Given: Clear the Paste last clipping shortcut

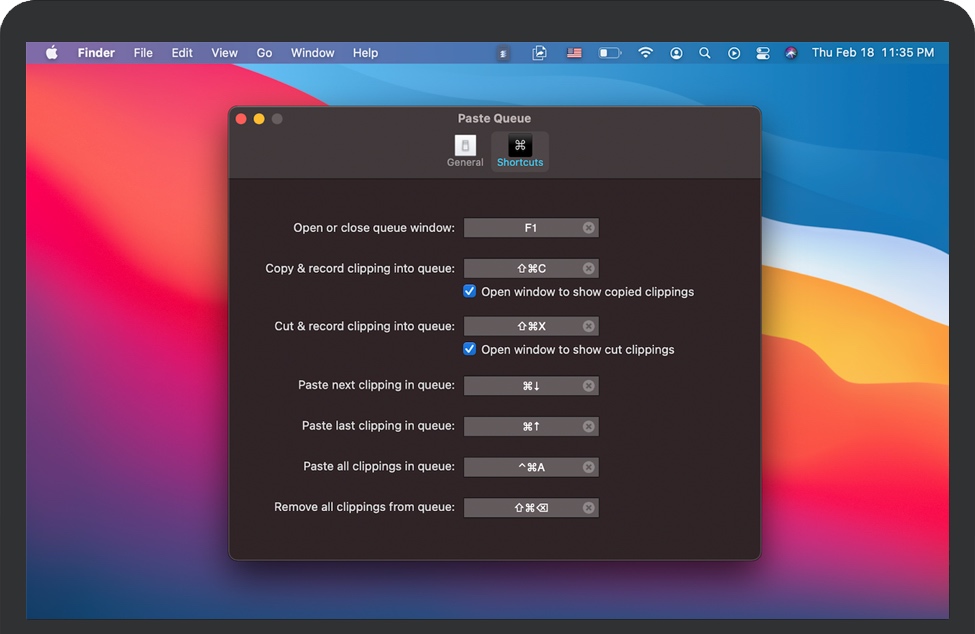Looking at the screenshot, I should 589,426.
